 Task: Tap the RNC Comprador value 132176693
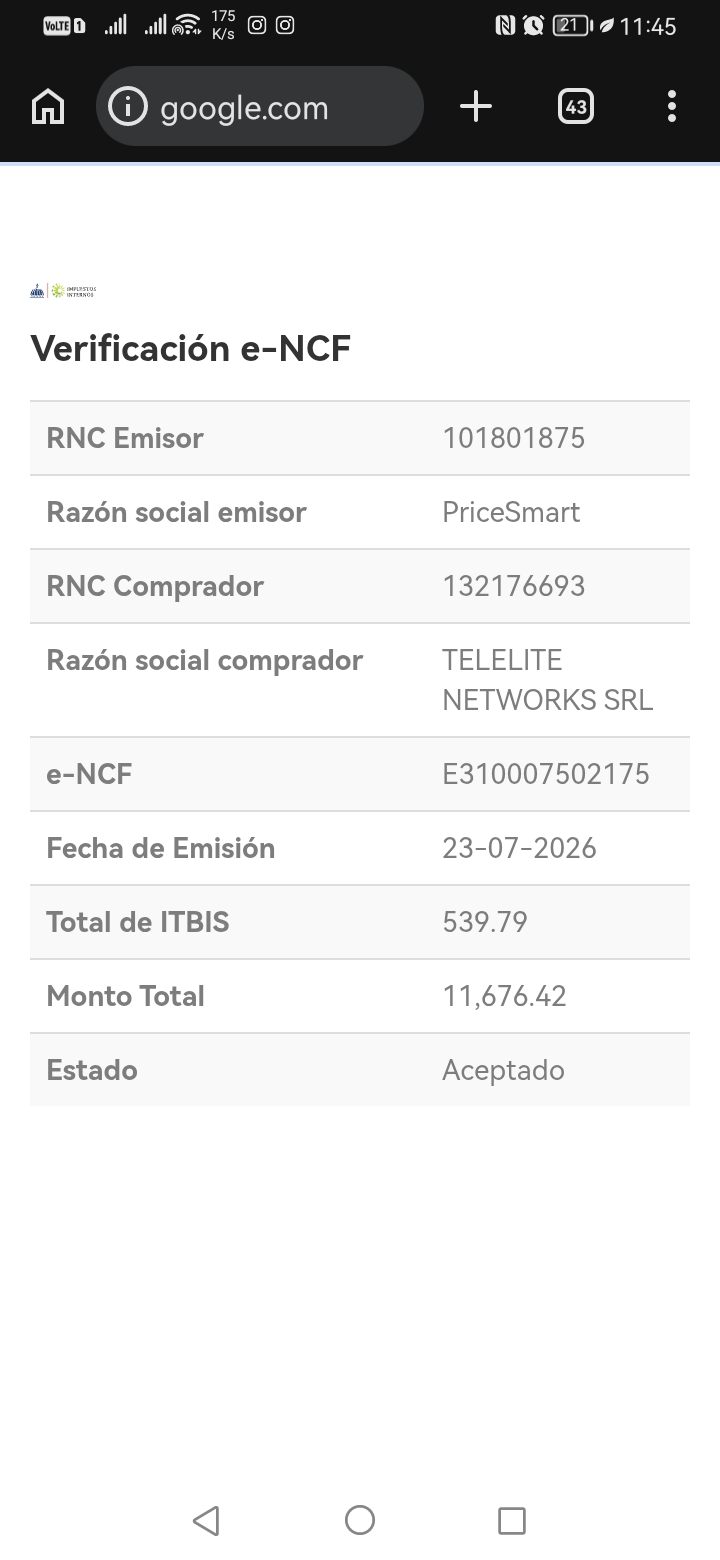click(x=513, y=586)
